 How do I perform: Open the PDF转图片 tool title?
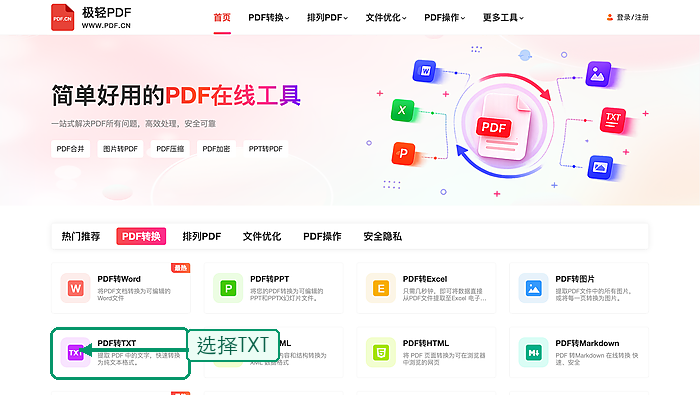click(575, 279)
